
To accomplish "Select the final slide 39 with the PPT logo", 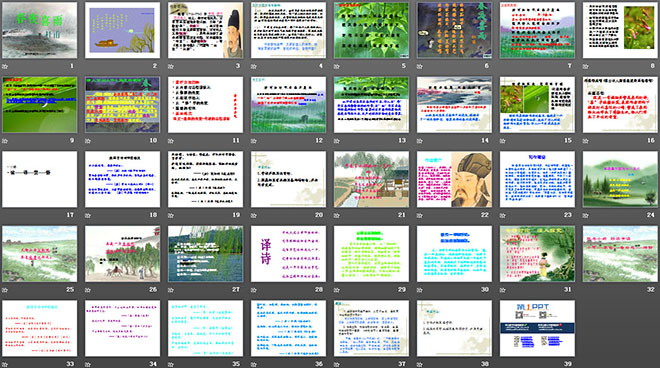I will [537, 328].
